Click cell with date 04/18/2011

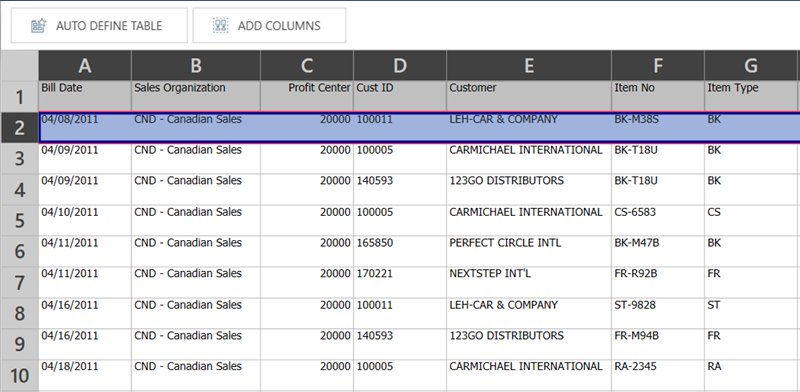click(85, 375)
